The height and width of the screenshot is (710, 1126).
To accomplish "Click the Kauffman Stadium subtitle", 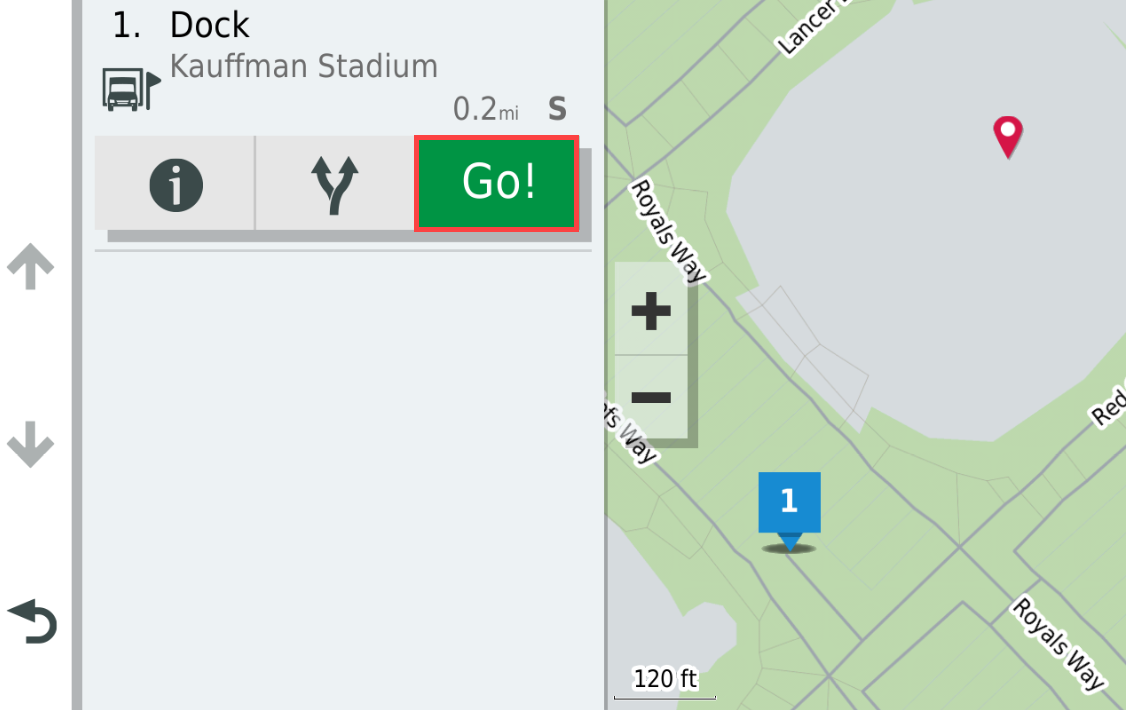I will click(x=303, y=66).
